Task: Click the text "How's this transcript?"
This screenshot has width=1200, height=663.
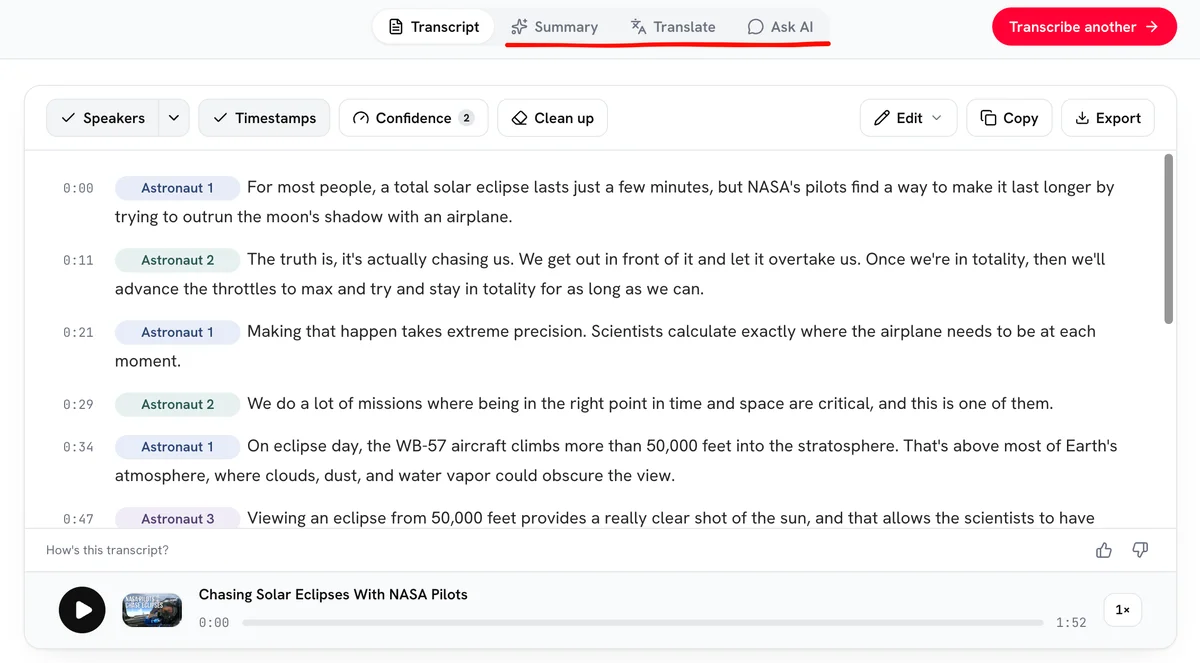Action: pyautogui.click(x=107, y=550)
